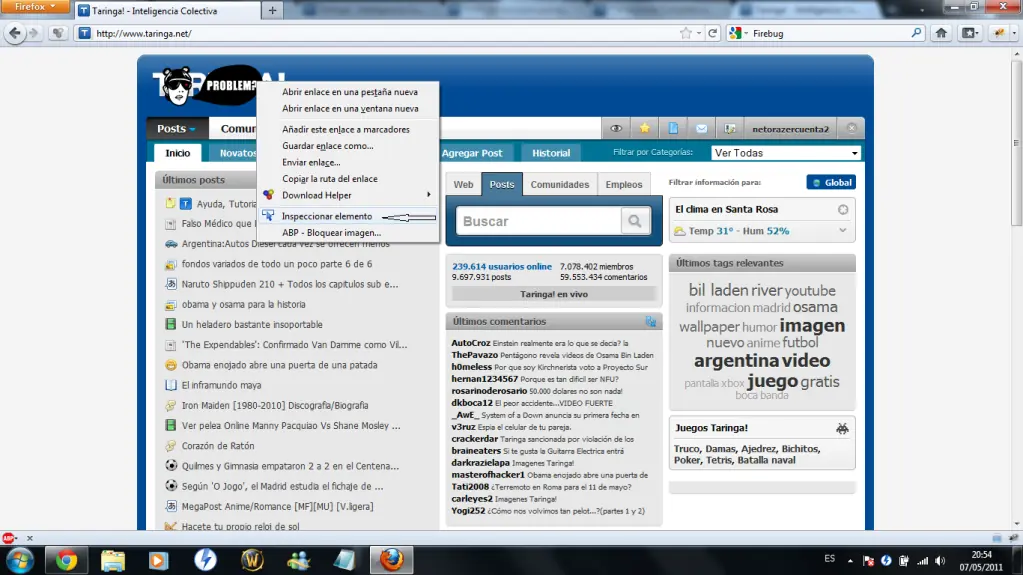This screenshot has height=575, width=1023.
Task: Click the Inicio tab
Action: 177,153
